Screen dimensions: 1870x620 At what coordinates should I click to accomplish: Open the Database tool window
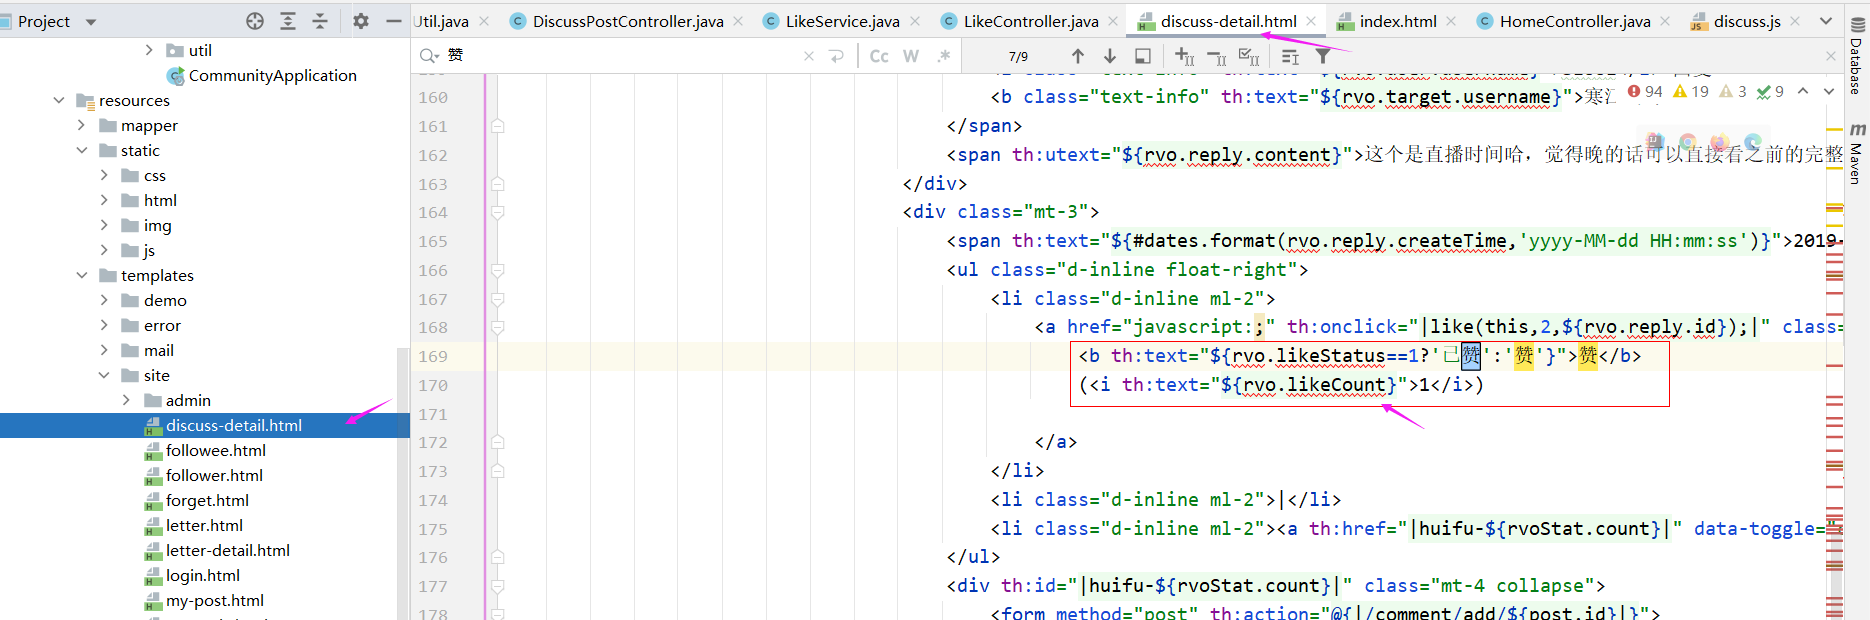tap(1856, 57)
